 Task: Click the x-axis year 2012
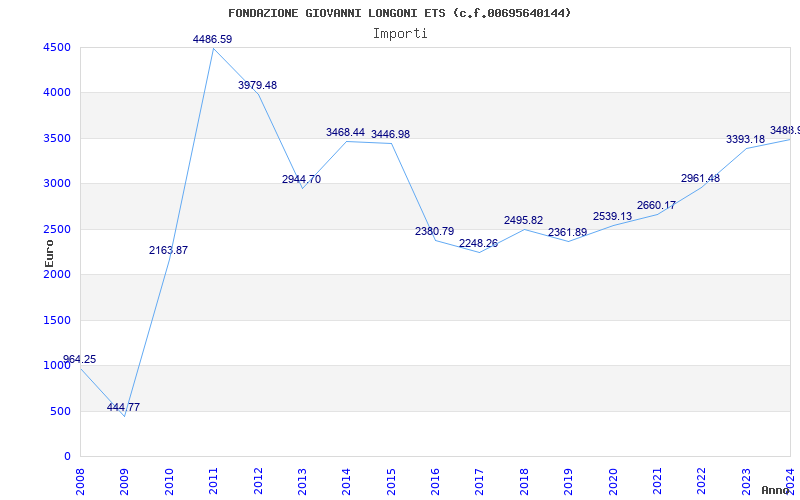pos(258,481)
